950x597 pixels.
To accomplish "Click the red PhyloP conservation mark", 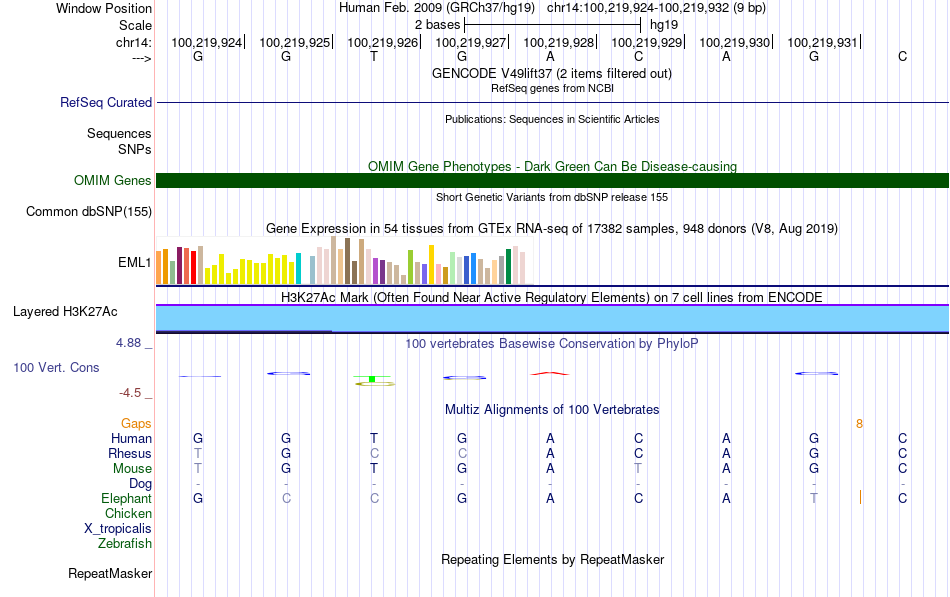I will click(550, 373).
